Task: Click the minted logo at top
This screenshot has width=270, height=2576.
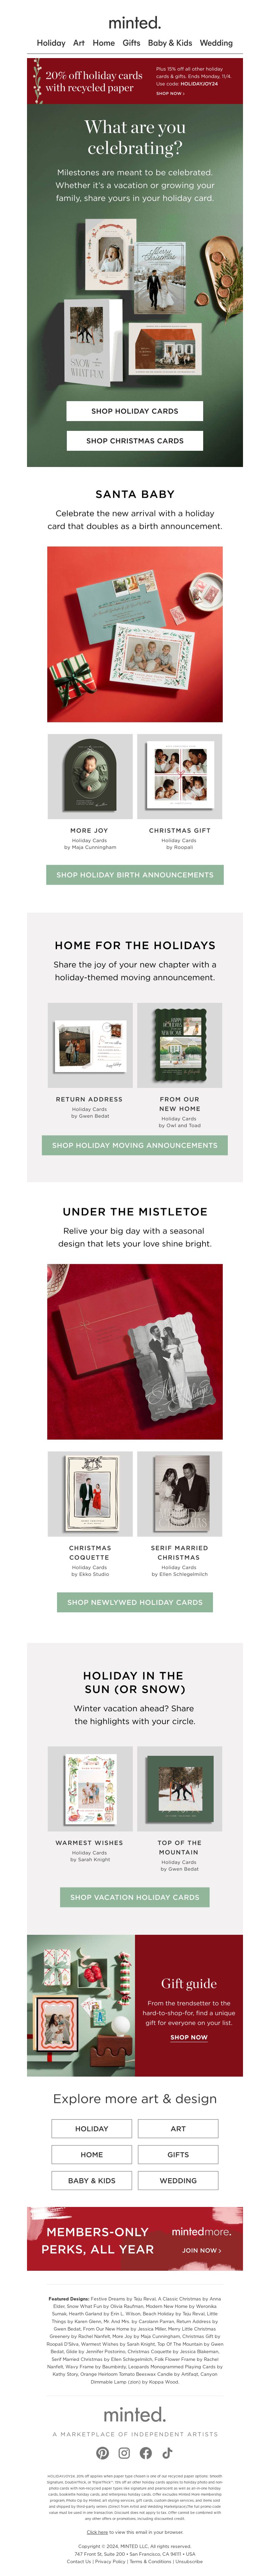Action: tap(135, 22)
